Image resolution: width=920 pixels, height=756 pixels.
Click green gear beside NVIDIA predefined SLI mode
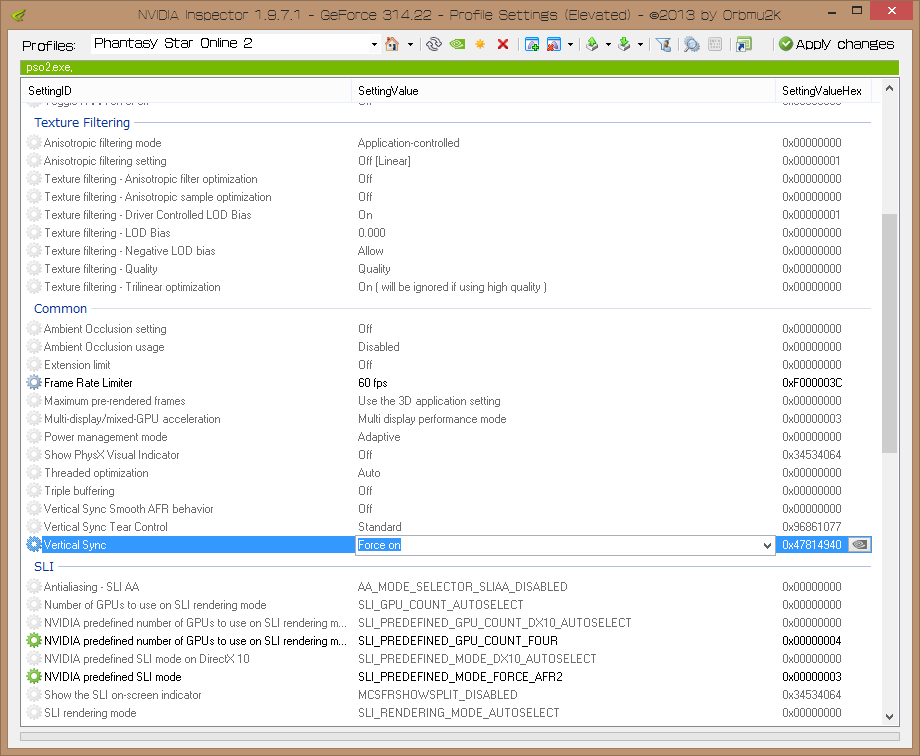click(34, 677)
